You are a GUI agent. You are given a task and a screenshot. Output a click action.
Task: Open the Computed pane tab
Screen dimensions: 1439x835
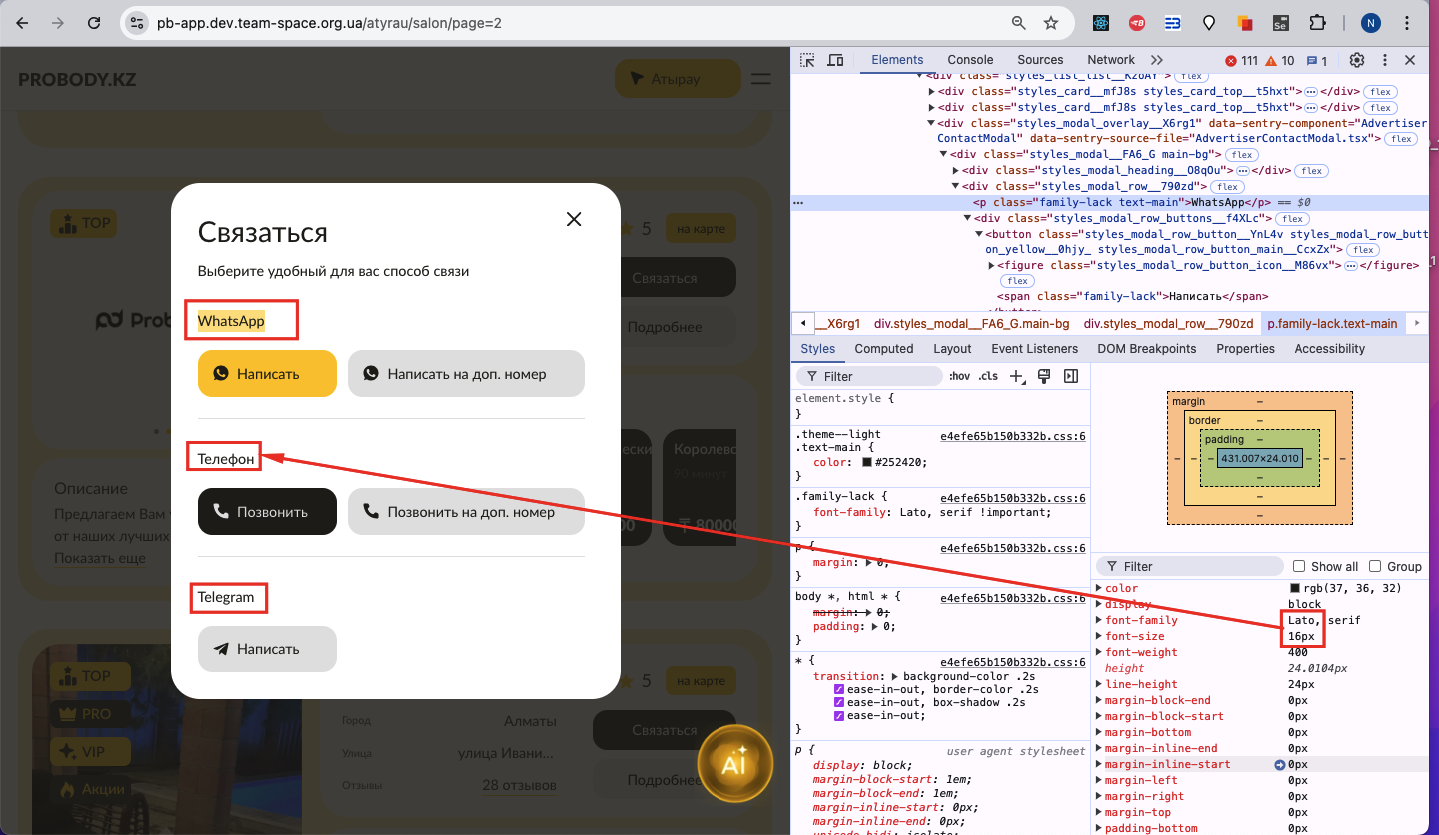click(x=884, y=349)
